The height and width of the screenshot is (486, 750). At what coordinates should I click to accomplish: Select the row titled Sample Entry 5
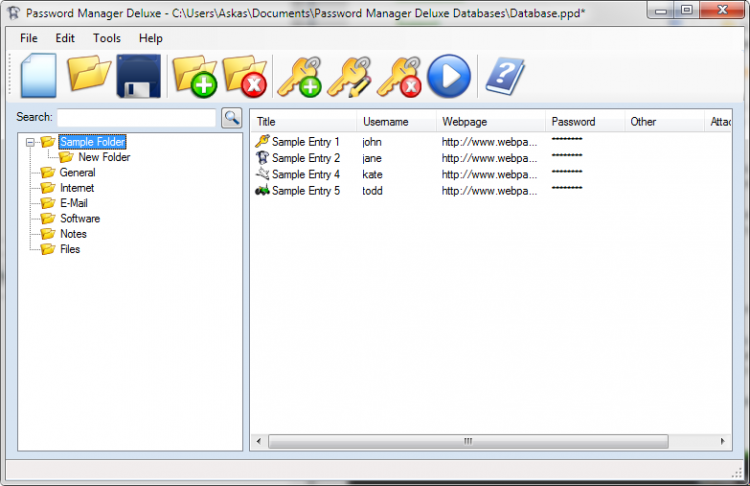point(491,190)
